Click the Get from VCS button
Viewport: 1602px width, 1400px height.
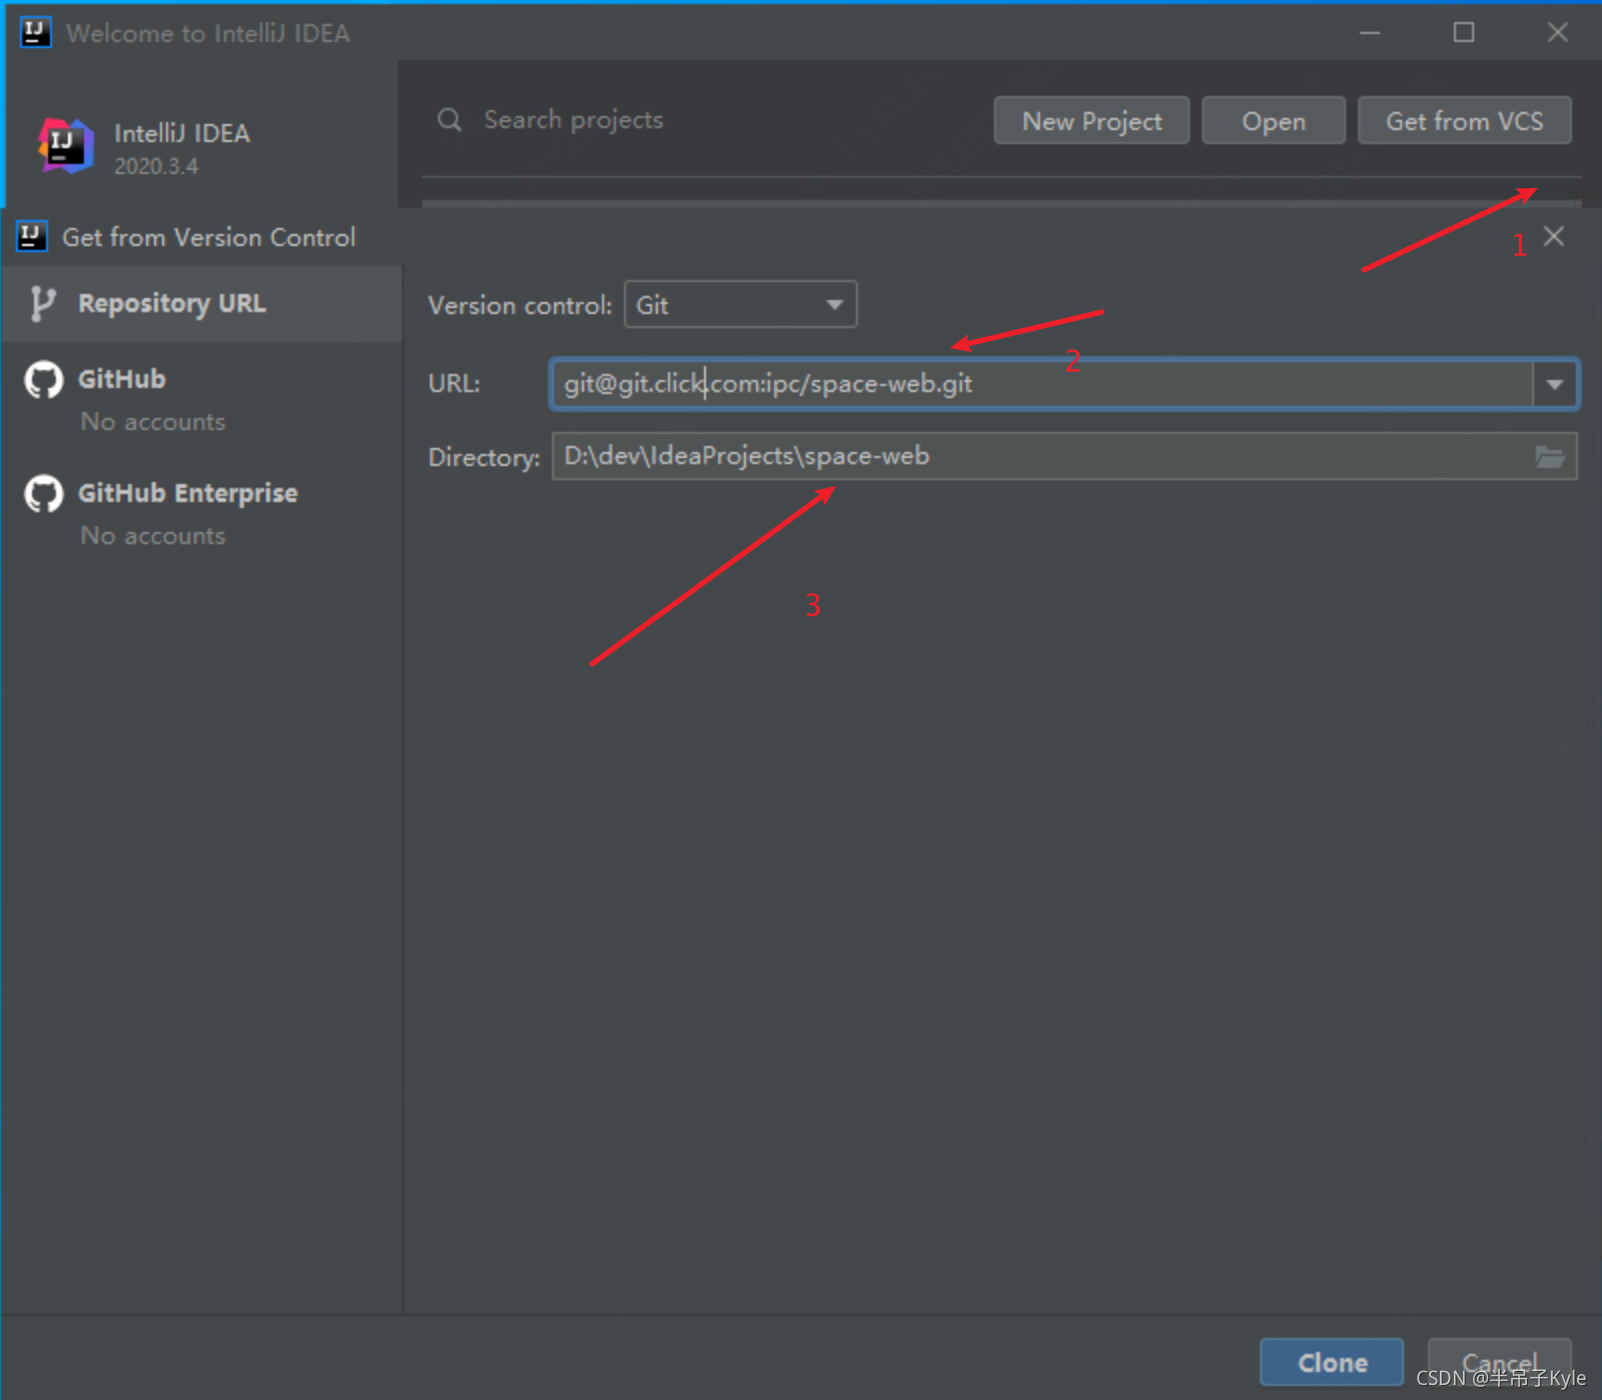1464,121
